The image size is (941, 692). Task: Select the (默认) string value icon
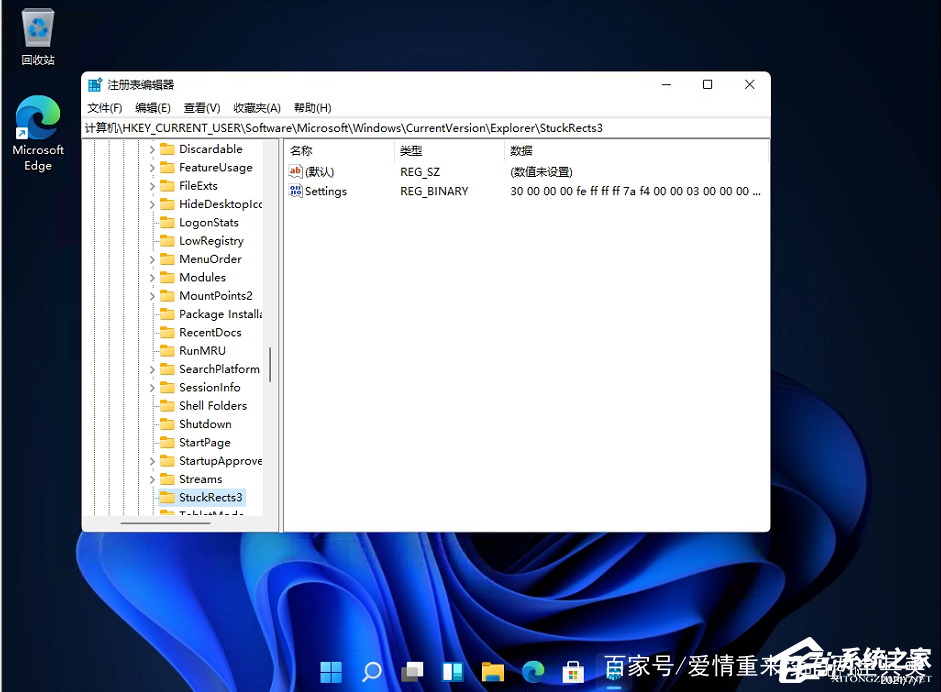[x=295, y=172]
